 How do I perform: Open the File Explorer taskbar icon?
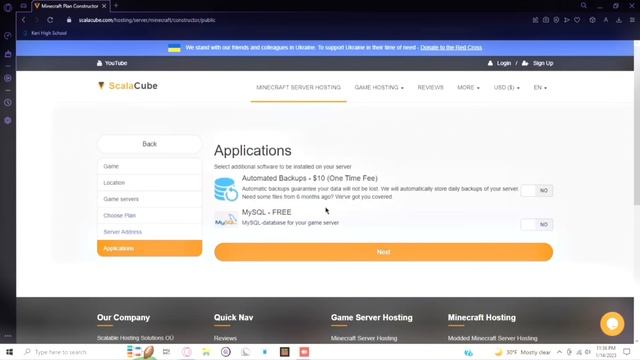point(206,352)
